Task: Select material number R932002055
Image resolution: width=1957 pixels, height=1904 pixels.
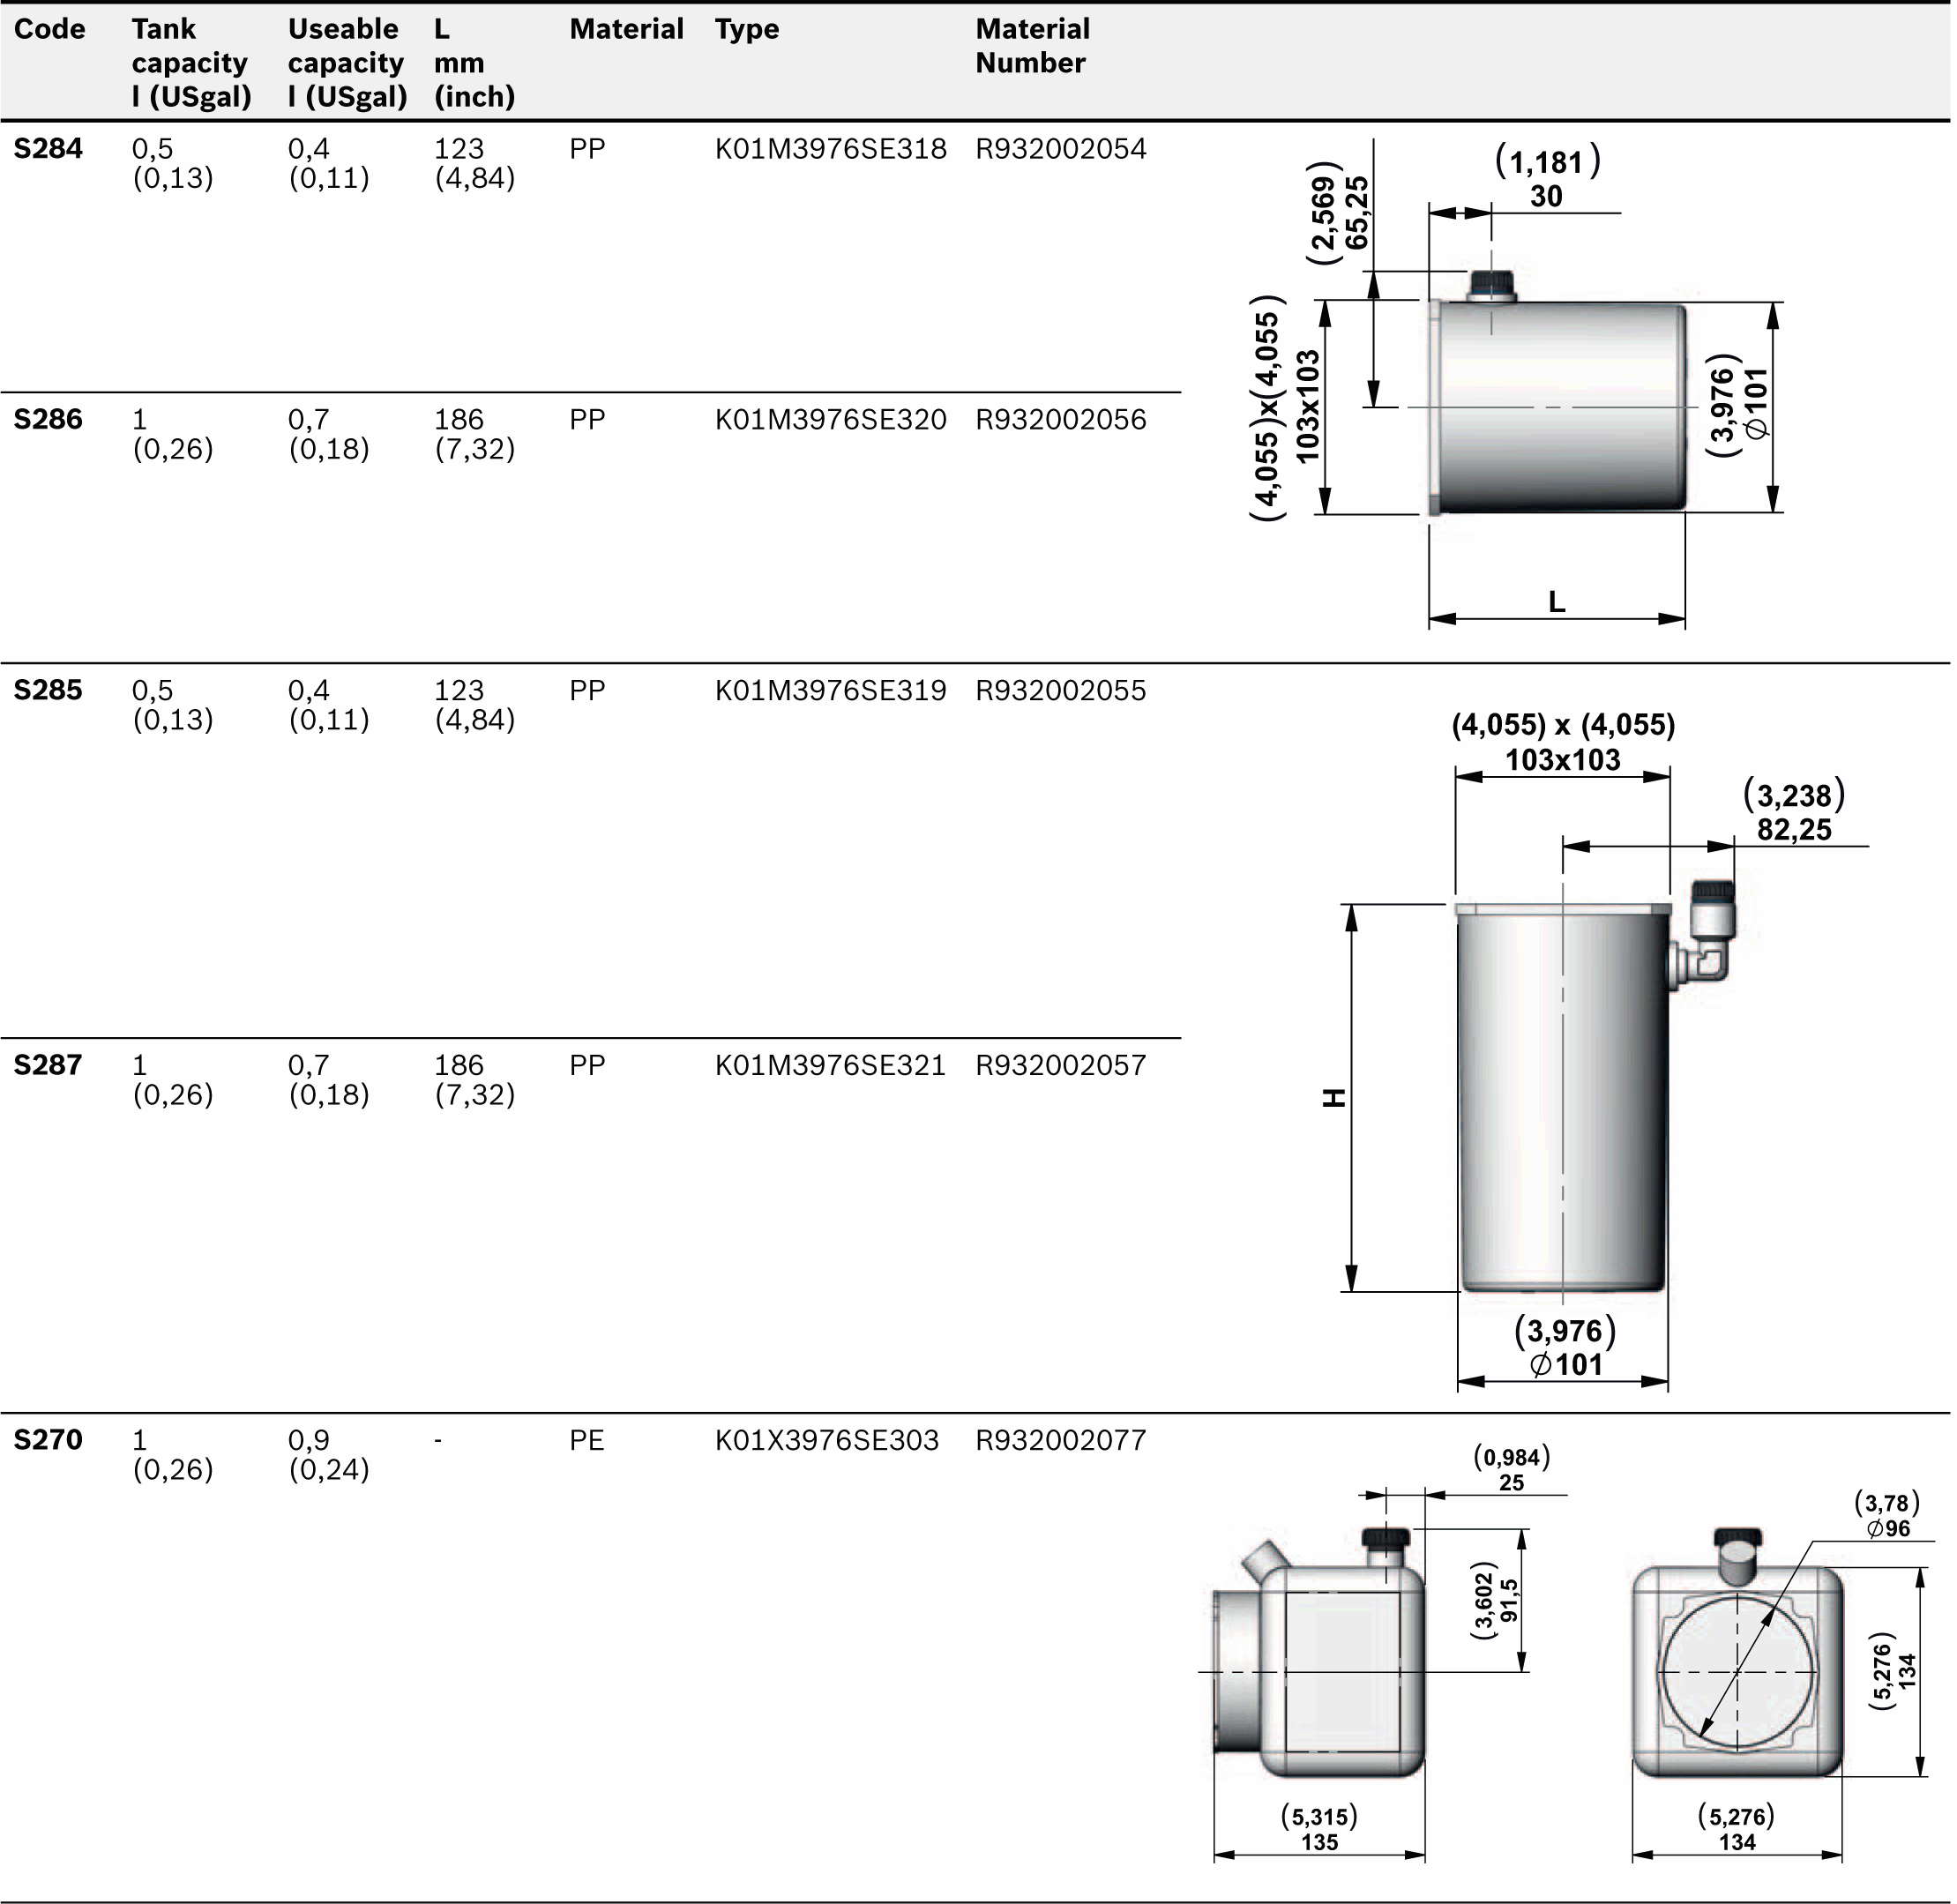Action: click(1060, 691)
